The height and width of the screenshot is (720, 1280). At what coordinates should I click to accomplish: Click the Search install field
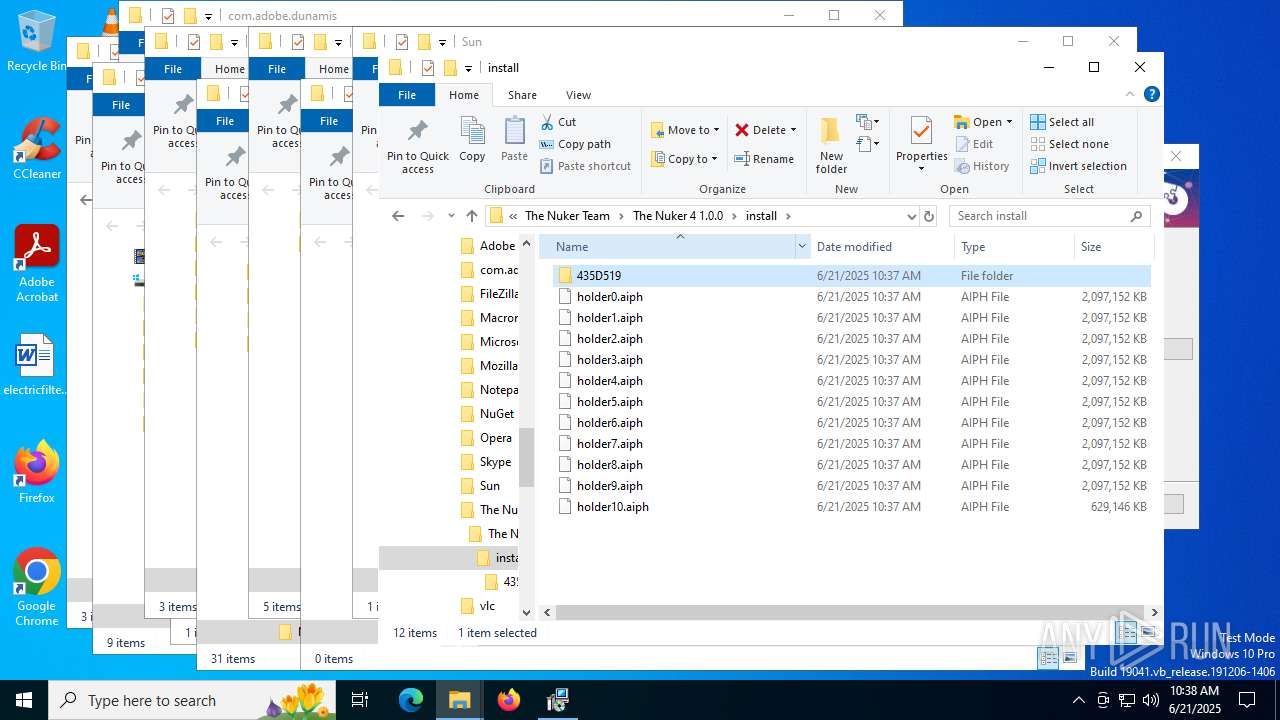[1047, 216]
